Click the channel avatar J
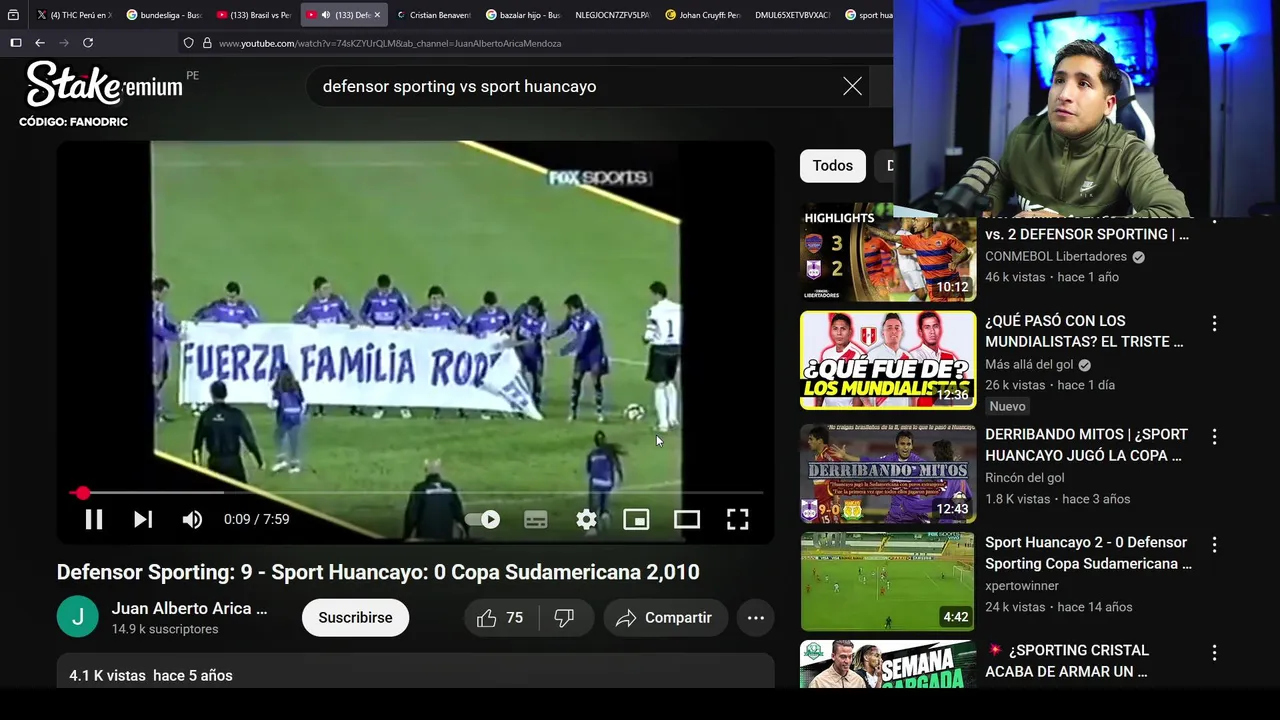Image resolution: width=1280 pixels, height=720 pixels. [x=78, y=617]
